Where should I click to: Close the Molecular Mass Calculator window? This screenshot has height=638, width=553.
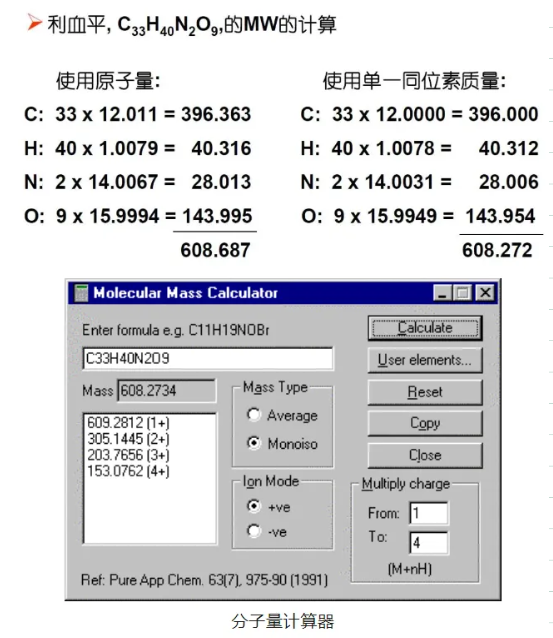click(485, 293)
